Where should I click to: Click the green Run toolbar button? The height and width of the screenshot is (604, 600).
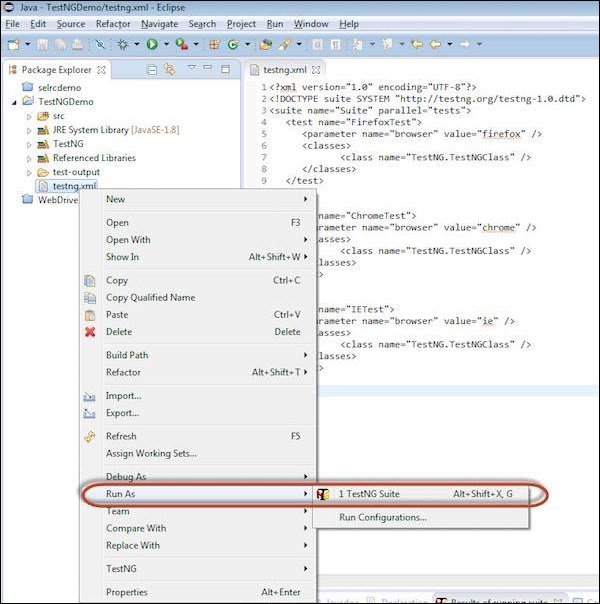click(152, 44)
